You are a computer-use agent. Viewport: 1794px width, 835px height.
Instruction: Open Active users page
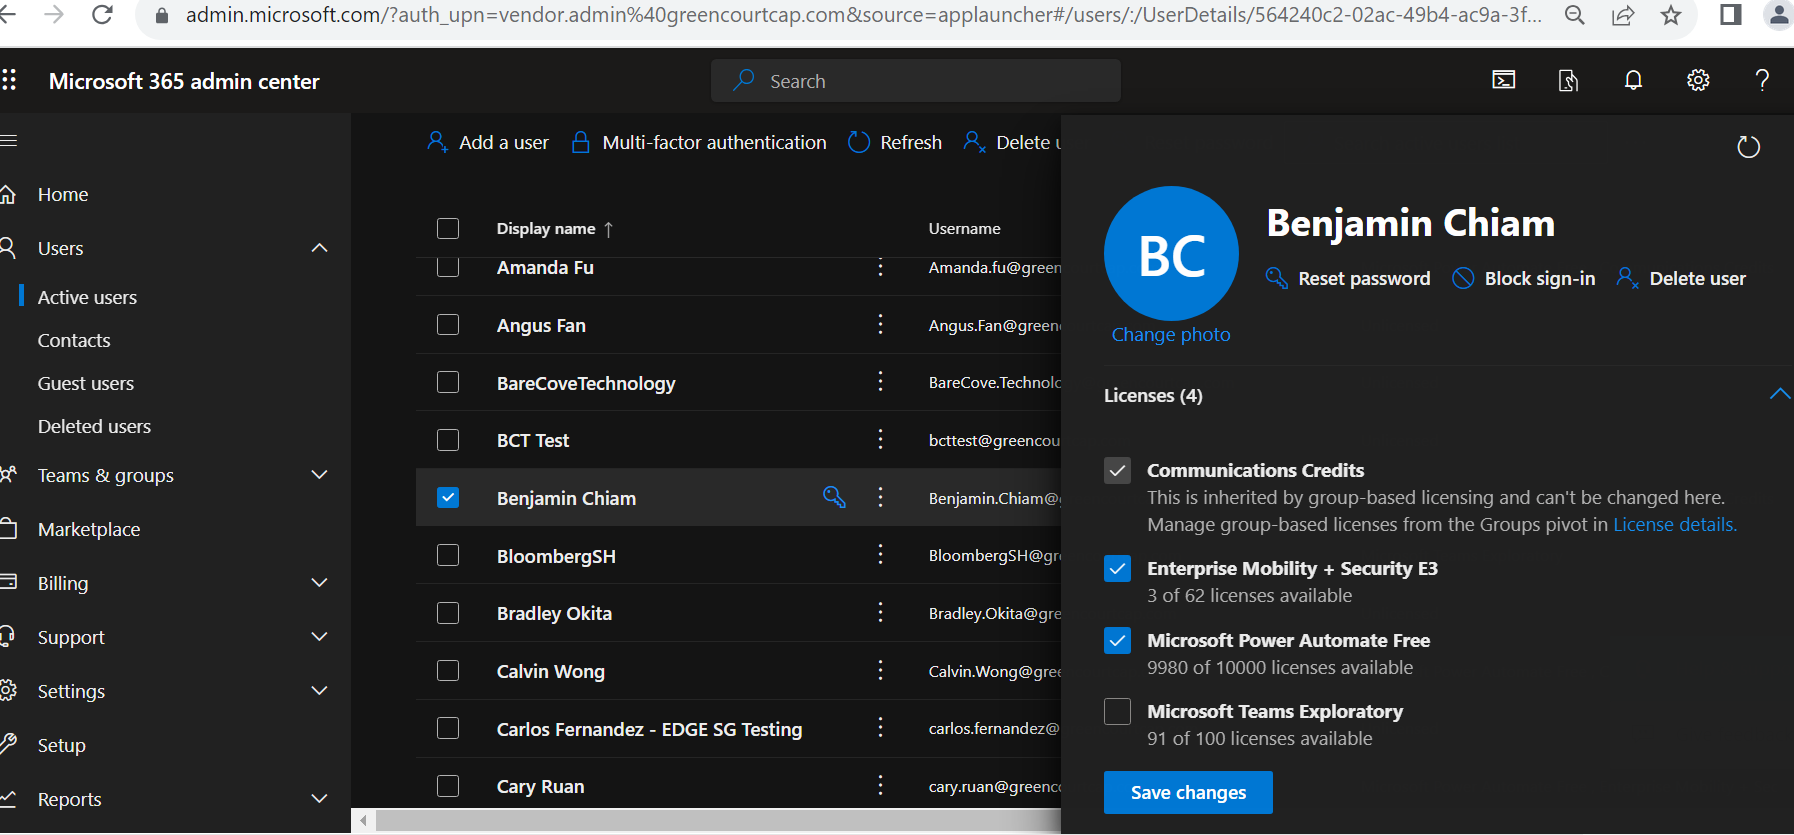point(87,297)
